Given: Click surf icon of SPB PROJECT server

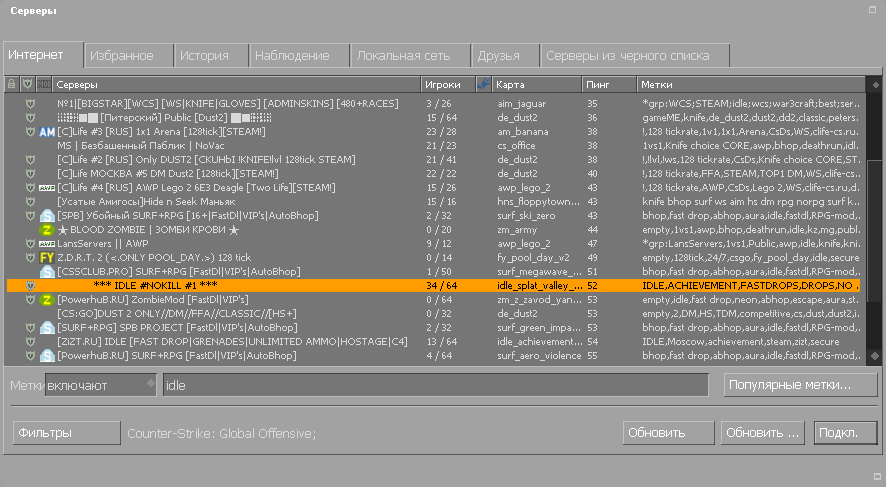Looking at the screenshot, I should pos(47,328).
